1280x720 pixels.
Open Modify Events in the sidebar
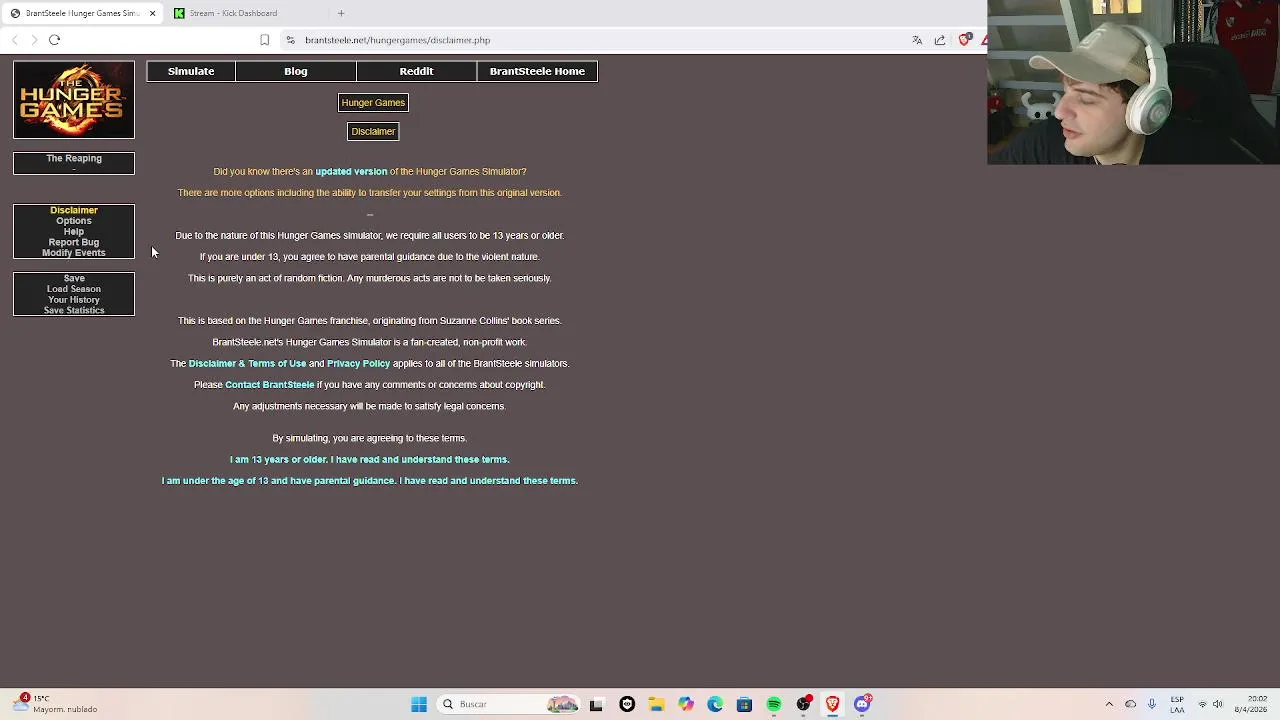(x=74, y=253)
